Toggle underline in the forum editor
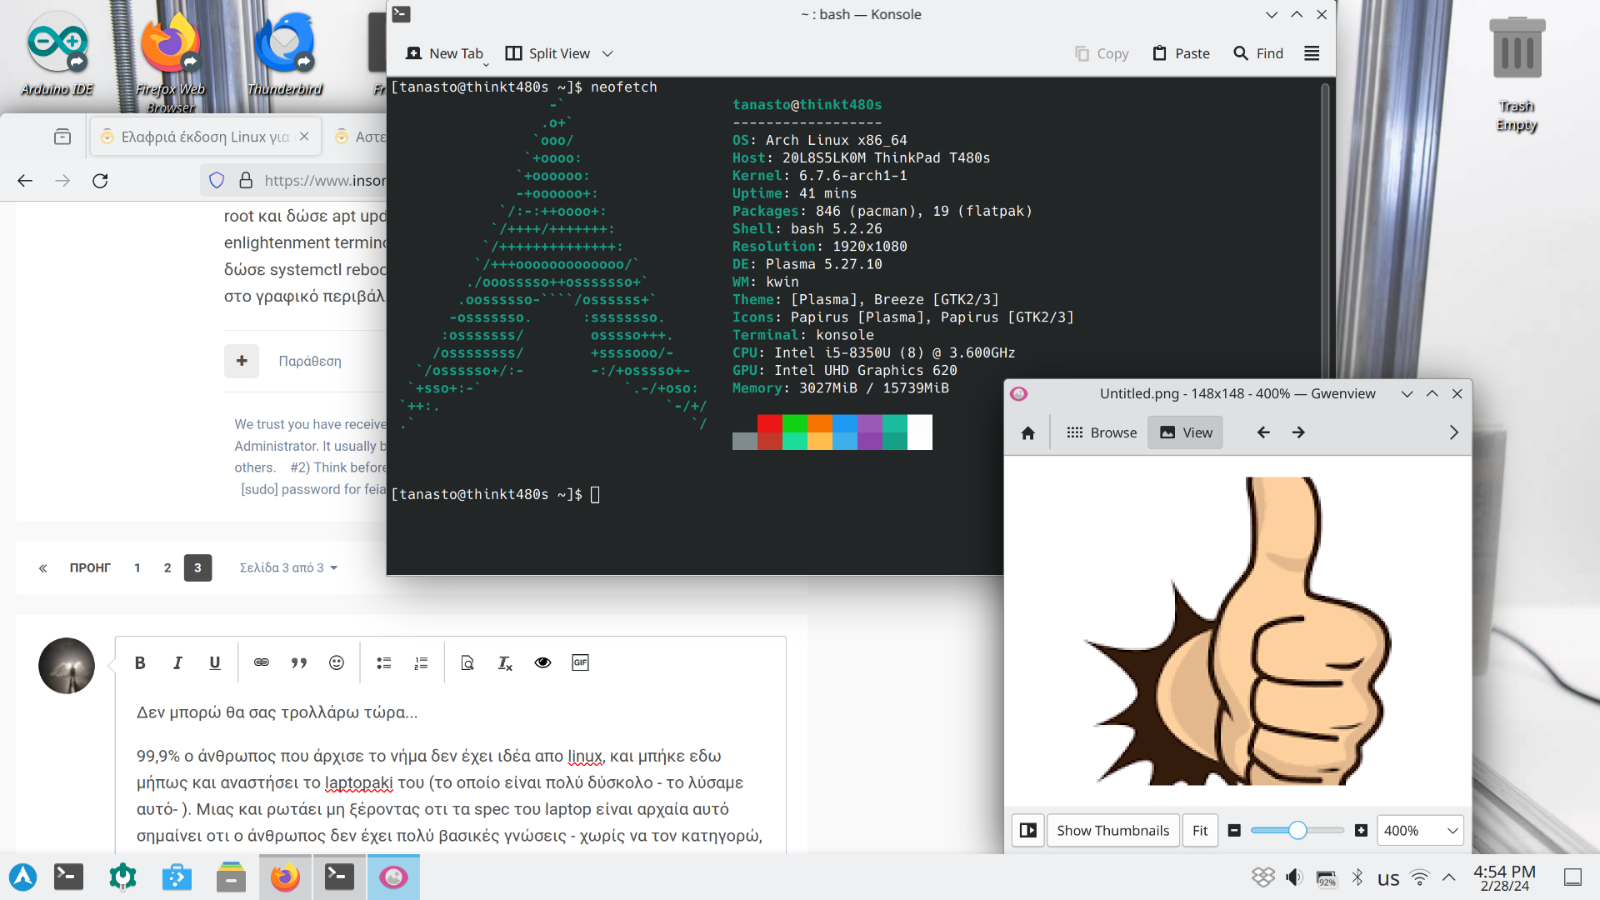 [214, 663]
